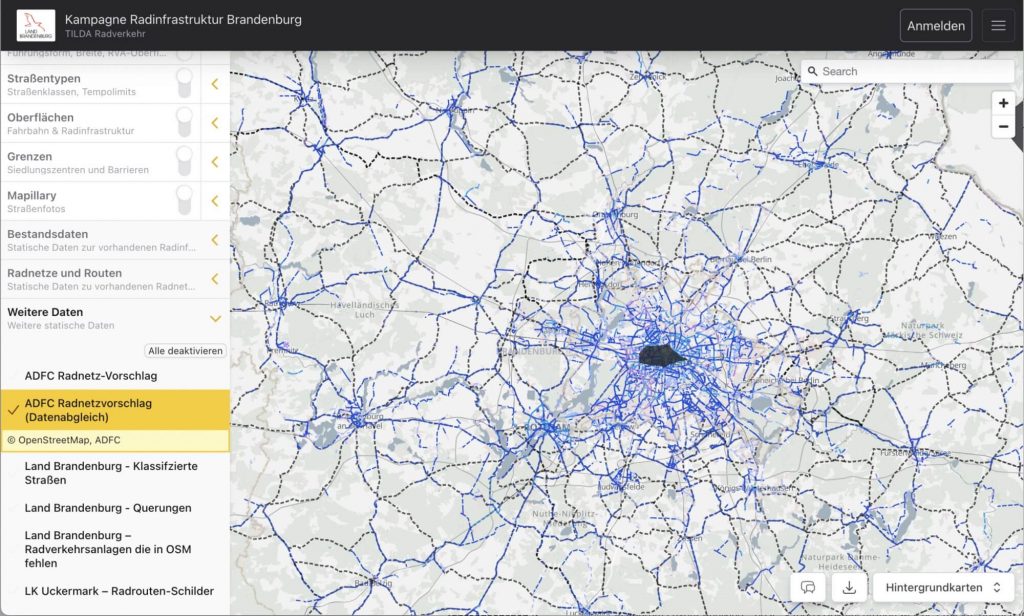Click the download icon near Hintergrundkarten
1024x616 pixels.
[x=849, y=587]
